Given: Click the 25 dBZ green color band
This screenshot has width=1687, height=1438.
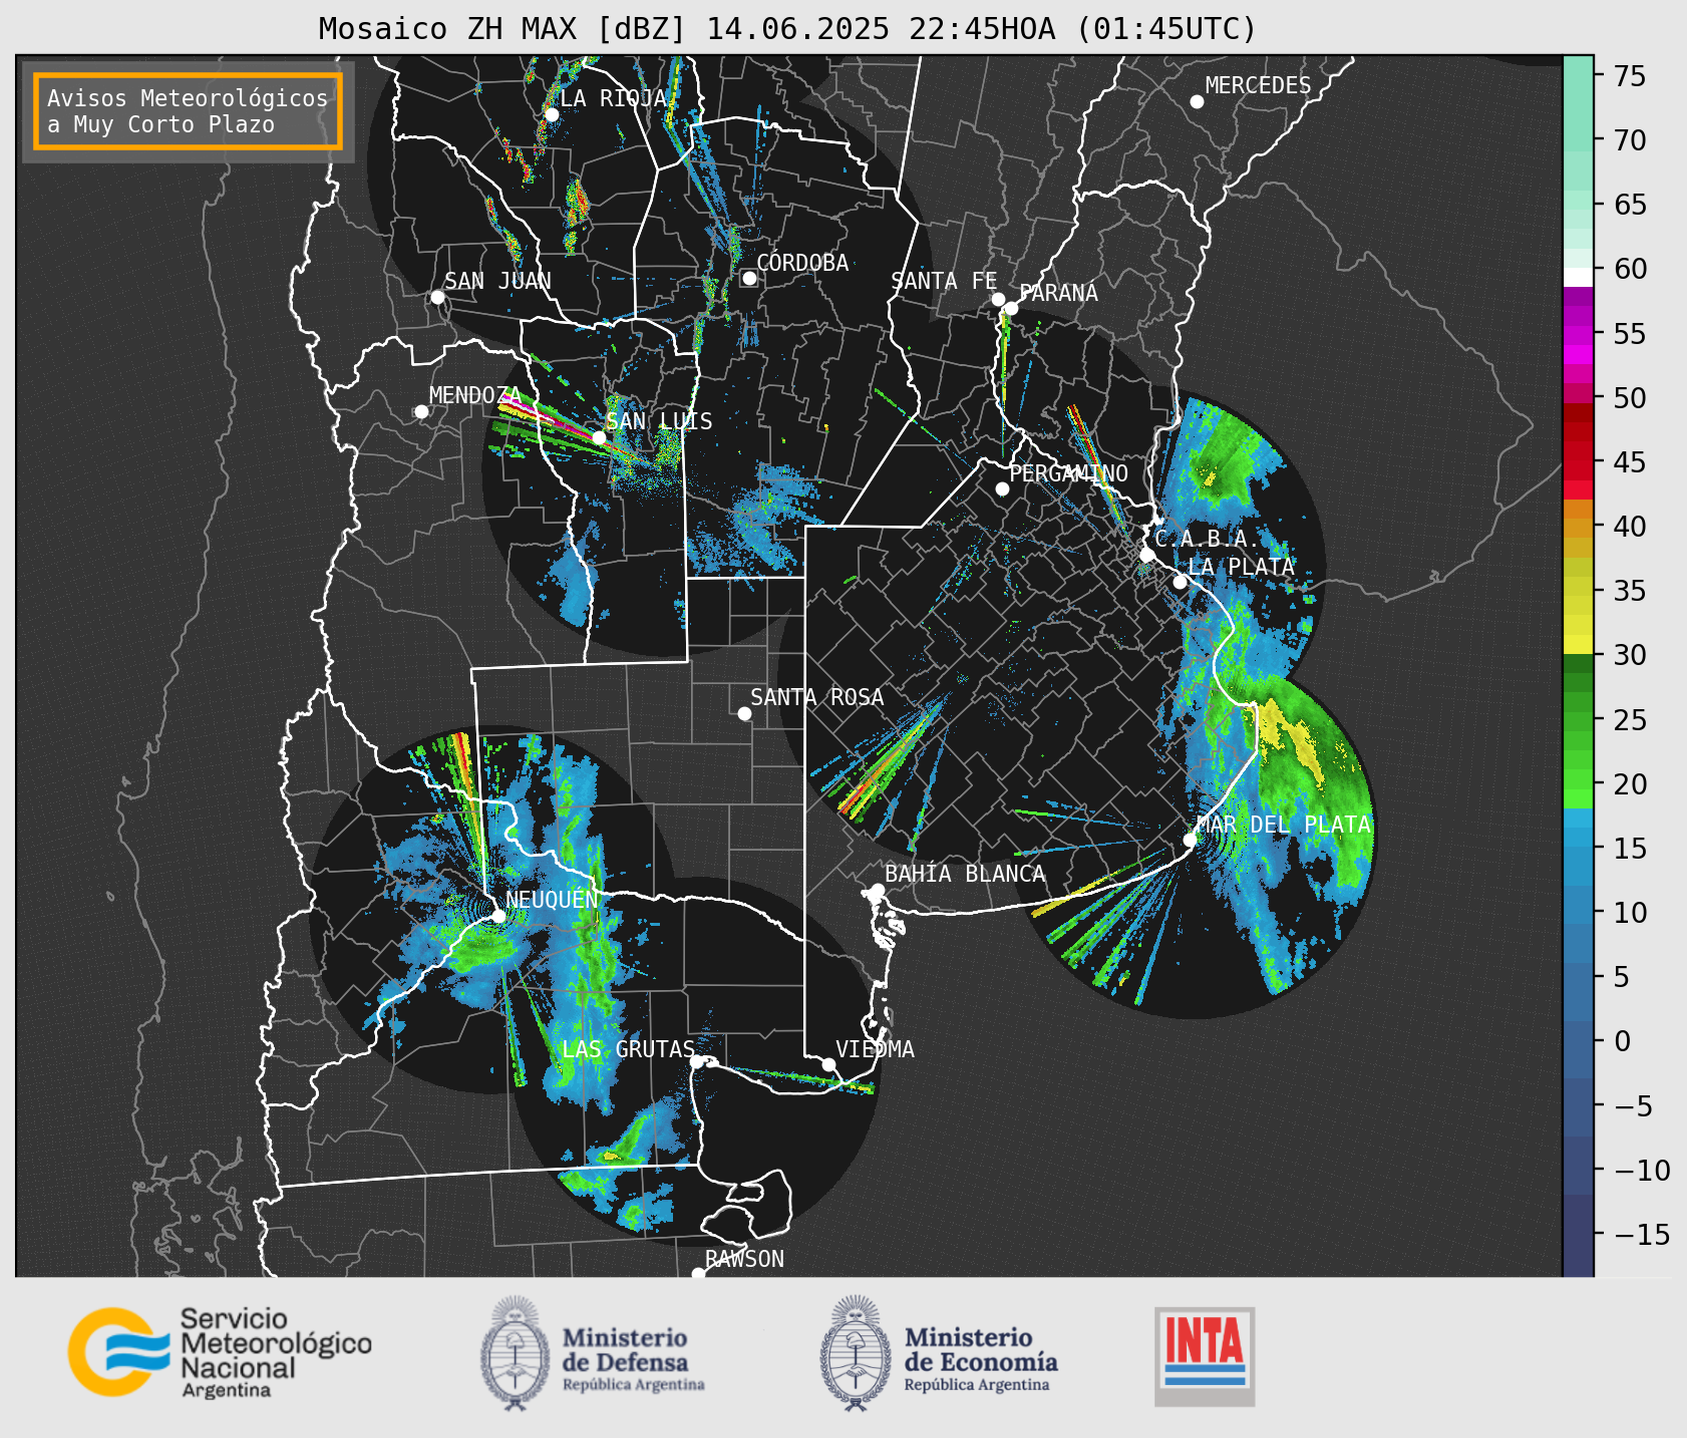Looking at the screenshot, I should point(1578,720).
